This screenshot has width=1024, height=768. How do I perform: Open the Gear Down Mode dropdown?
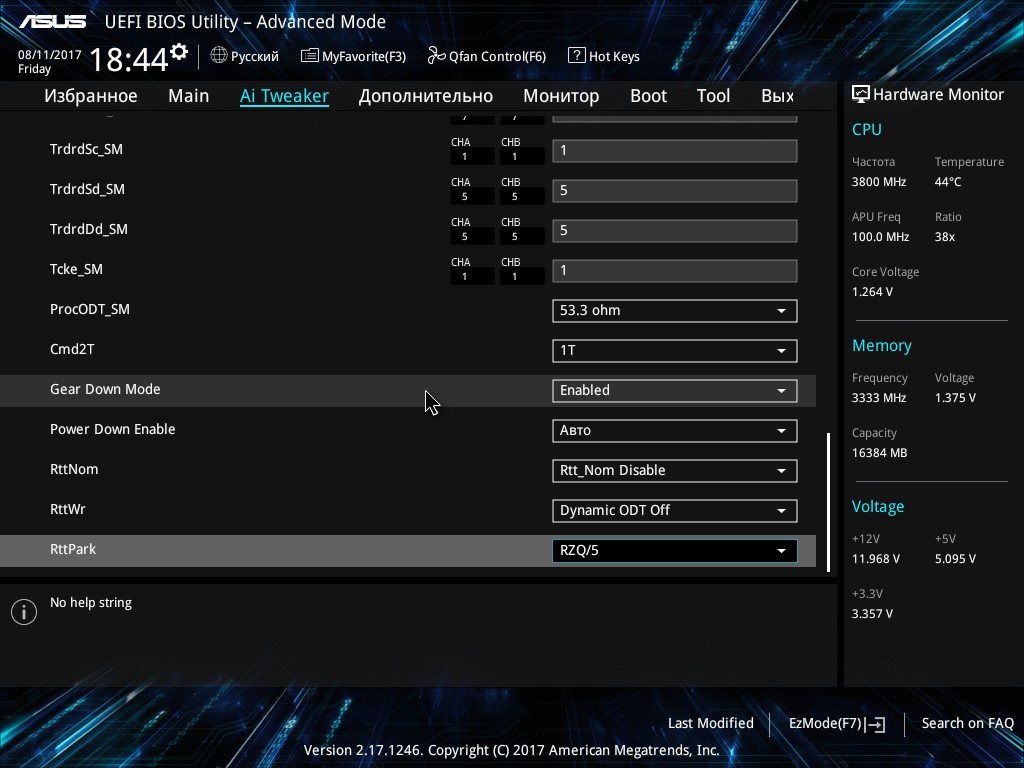pos(675,391)
